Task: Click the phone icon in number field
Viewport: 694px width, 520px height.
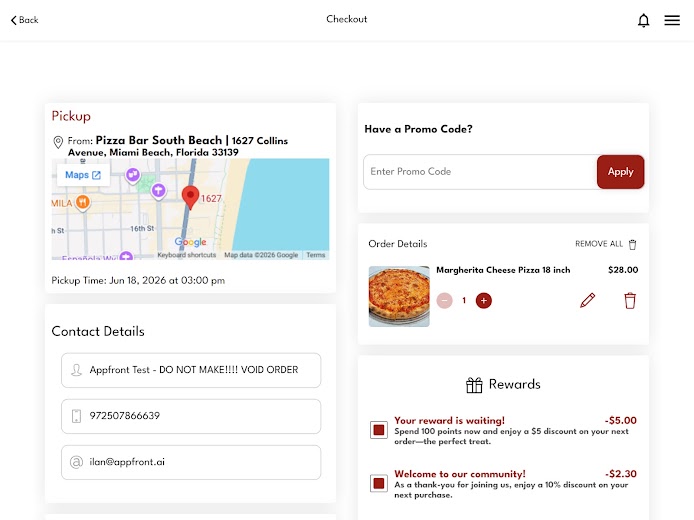Action: point(77,416)
